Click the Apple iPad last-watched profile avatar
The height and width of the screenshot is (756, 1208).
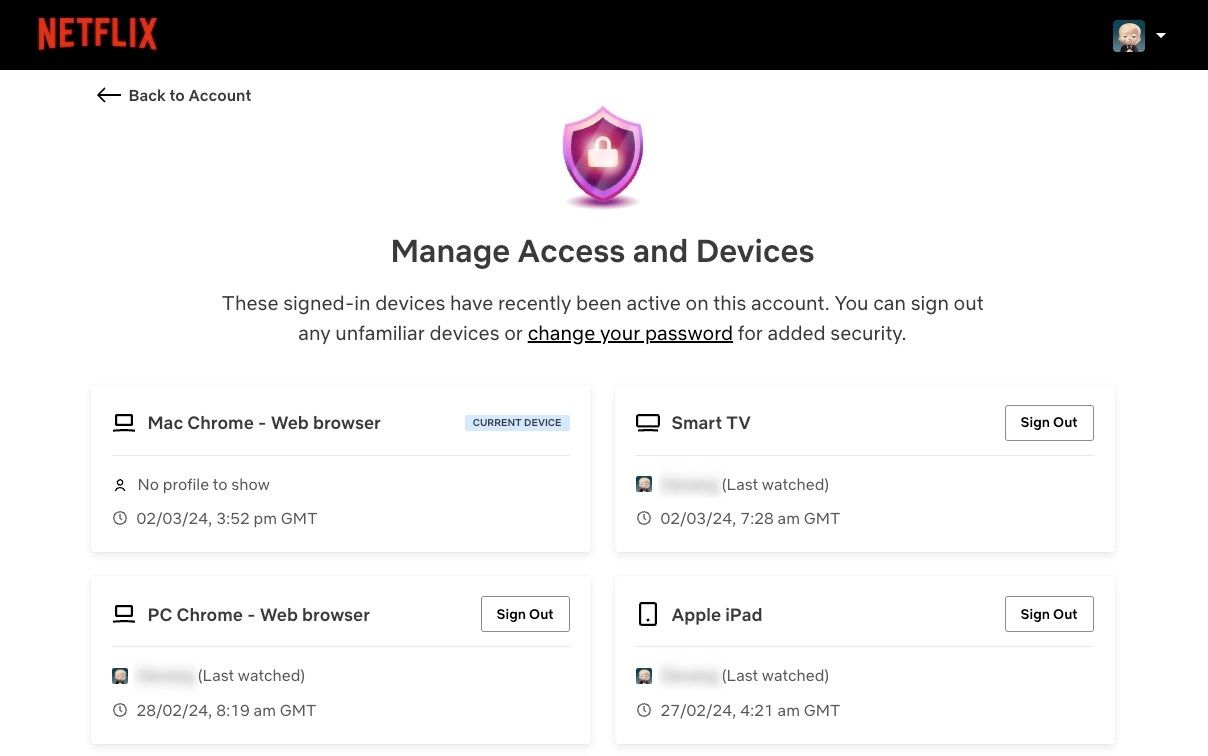(644, 676)
